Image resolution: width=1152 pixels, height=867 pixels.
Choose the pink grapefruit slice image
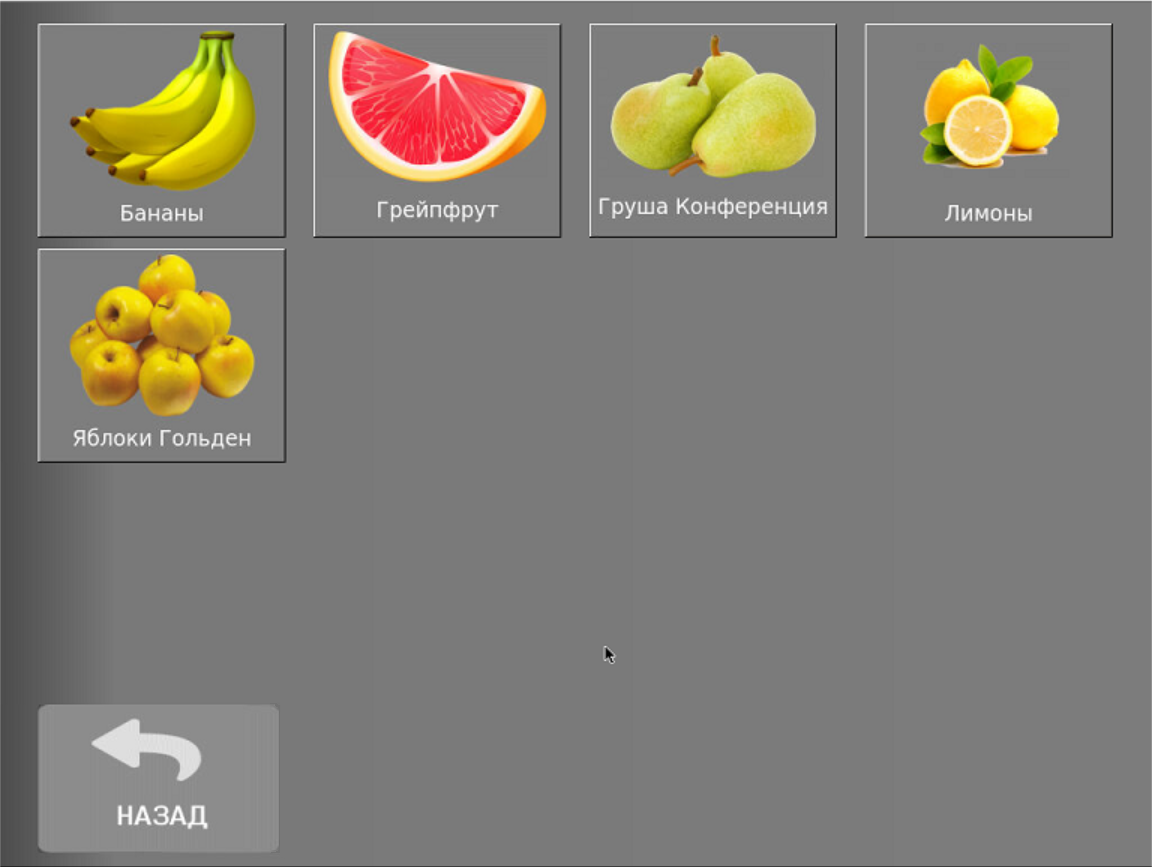pos(437,107)
